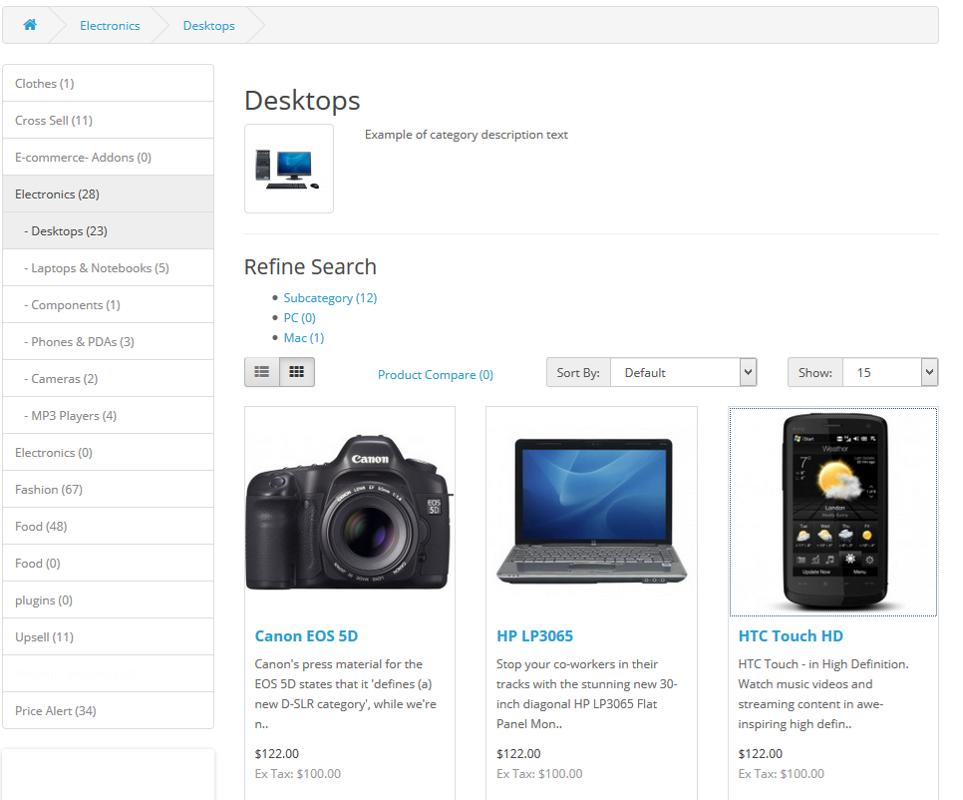
Task: Select E-commerce- Addons (0) category
Action: click(108, 157)
